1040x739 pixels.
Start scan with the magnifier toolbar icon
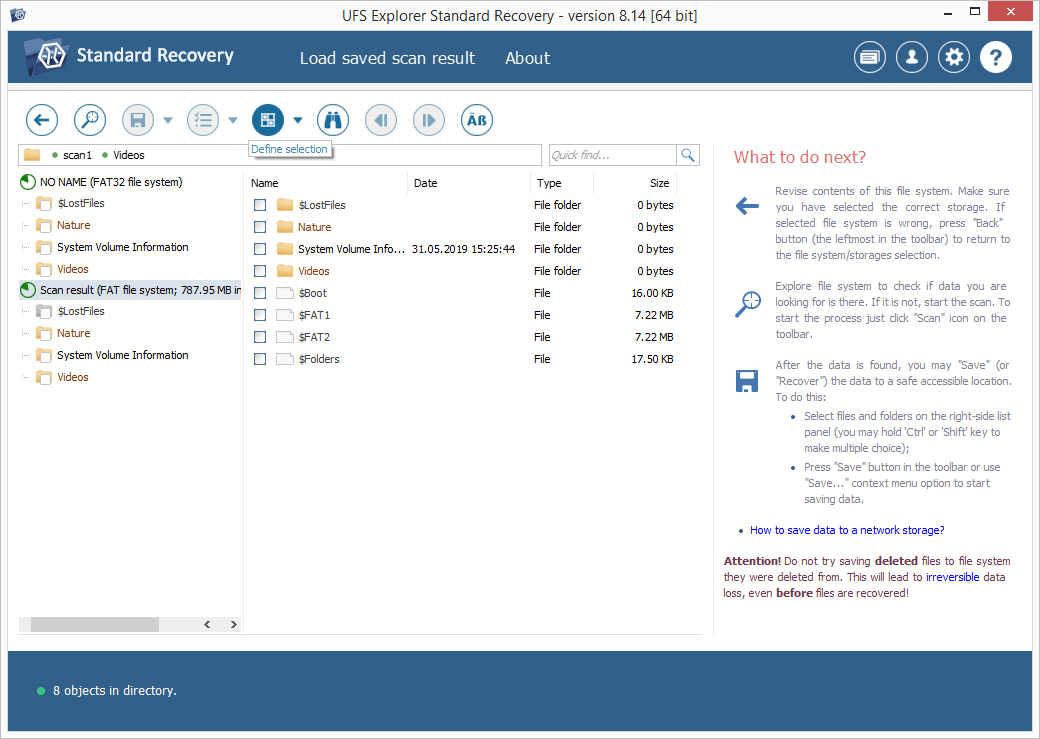(90, 120)
